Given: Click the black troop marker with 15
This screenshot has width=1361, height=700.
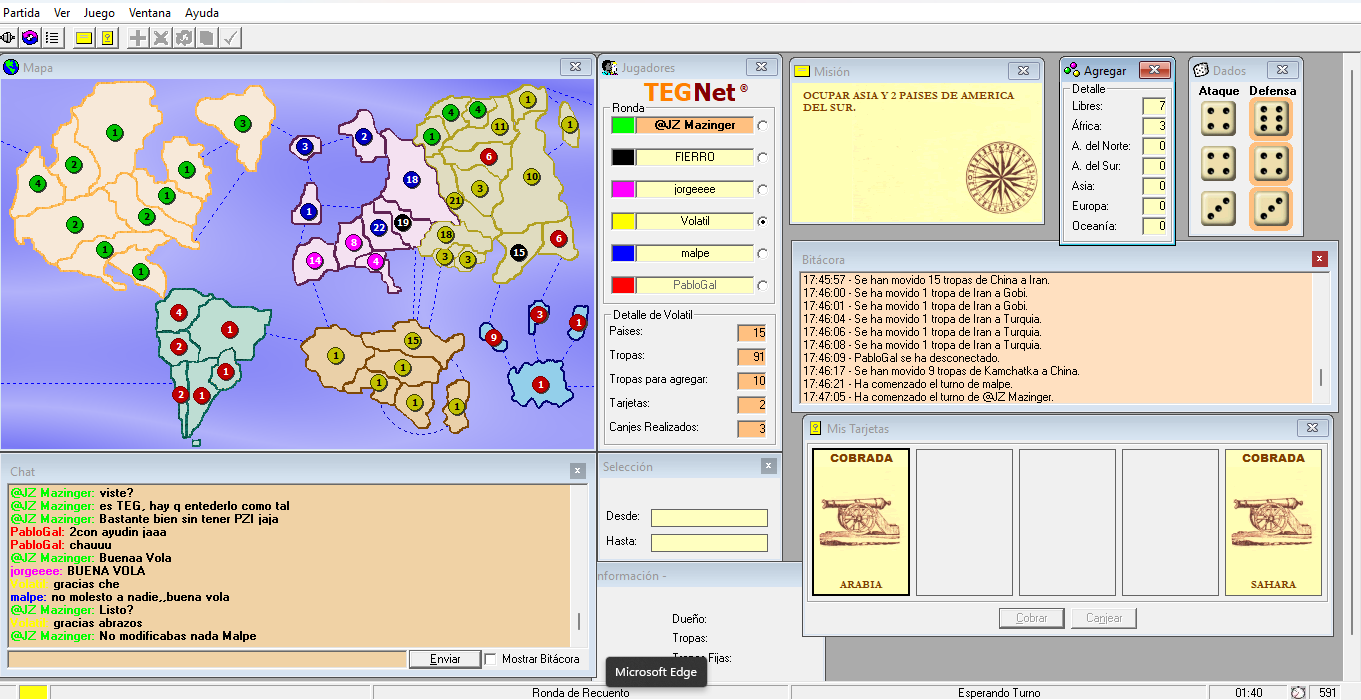Looking at the screenshot, I should point(518,252).
